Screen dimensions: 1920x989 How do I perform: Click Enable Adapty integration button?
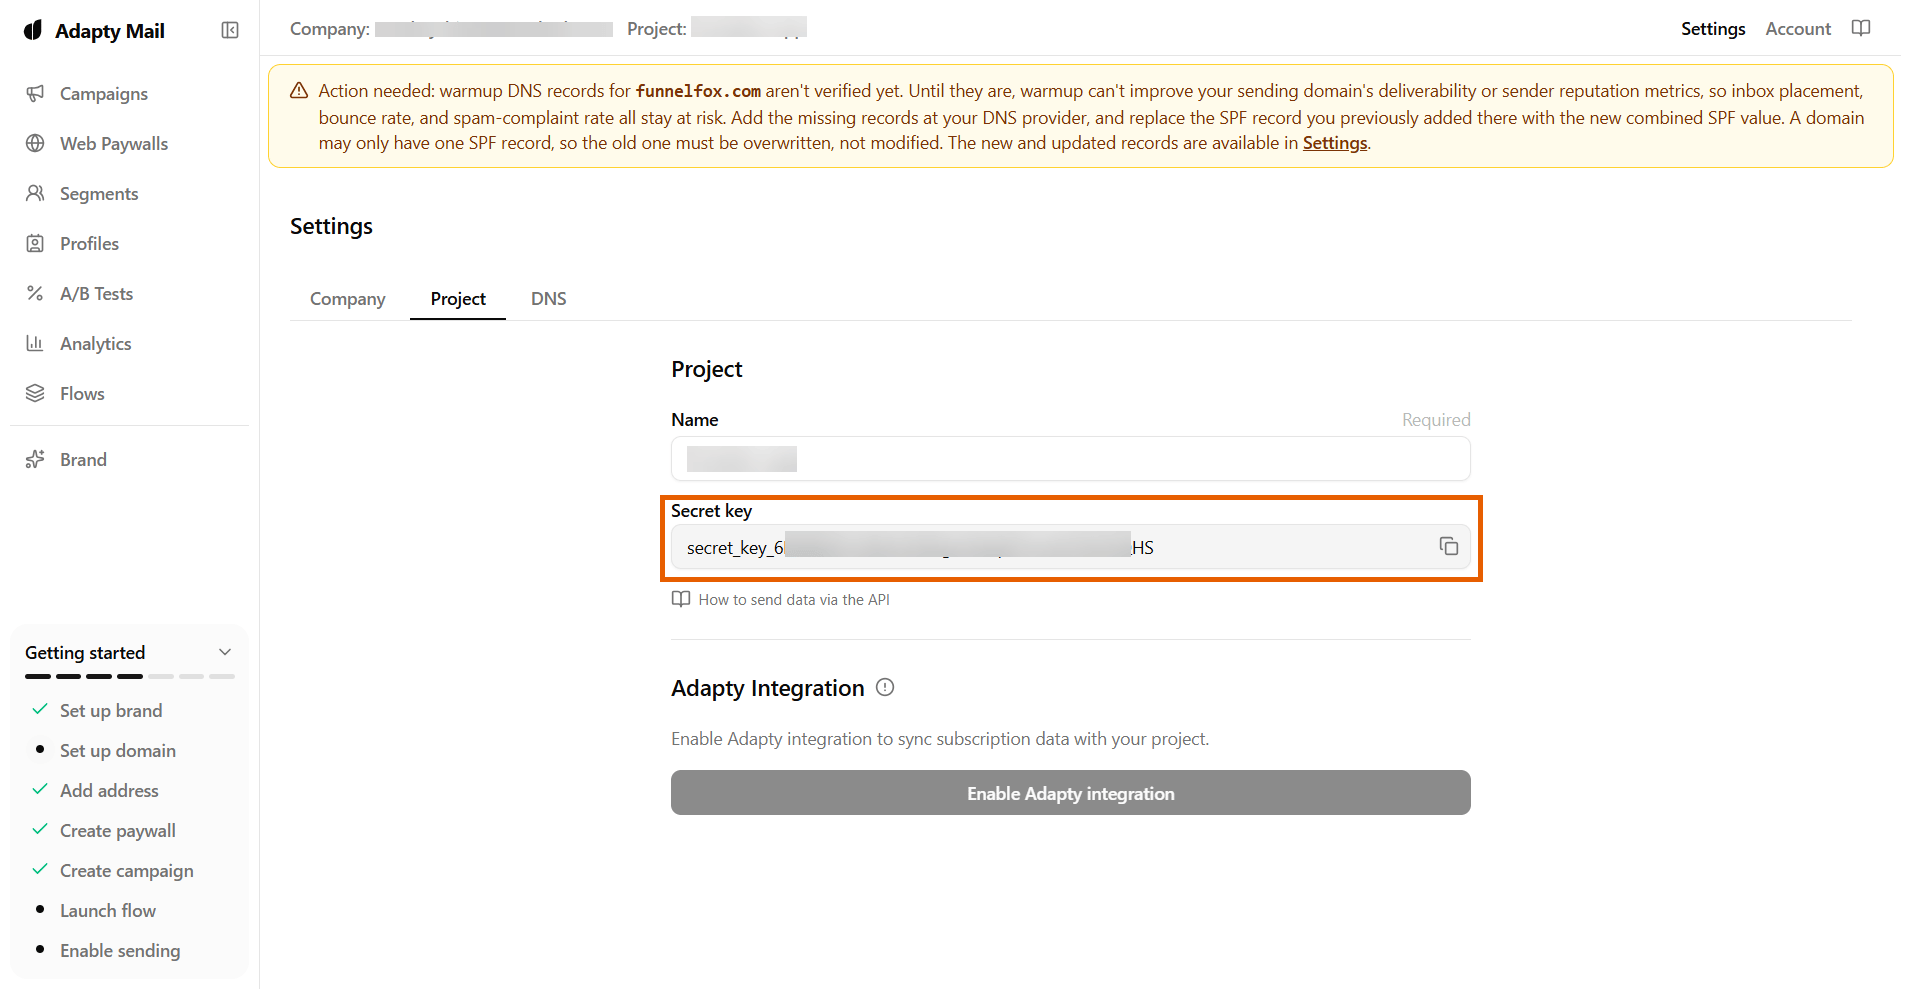click(1070, 792)
